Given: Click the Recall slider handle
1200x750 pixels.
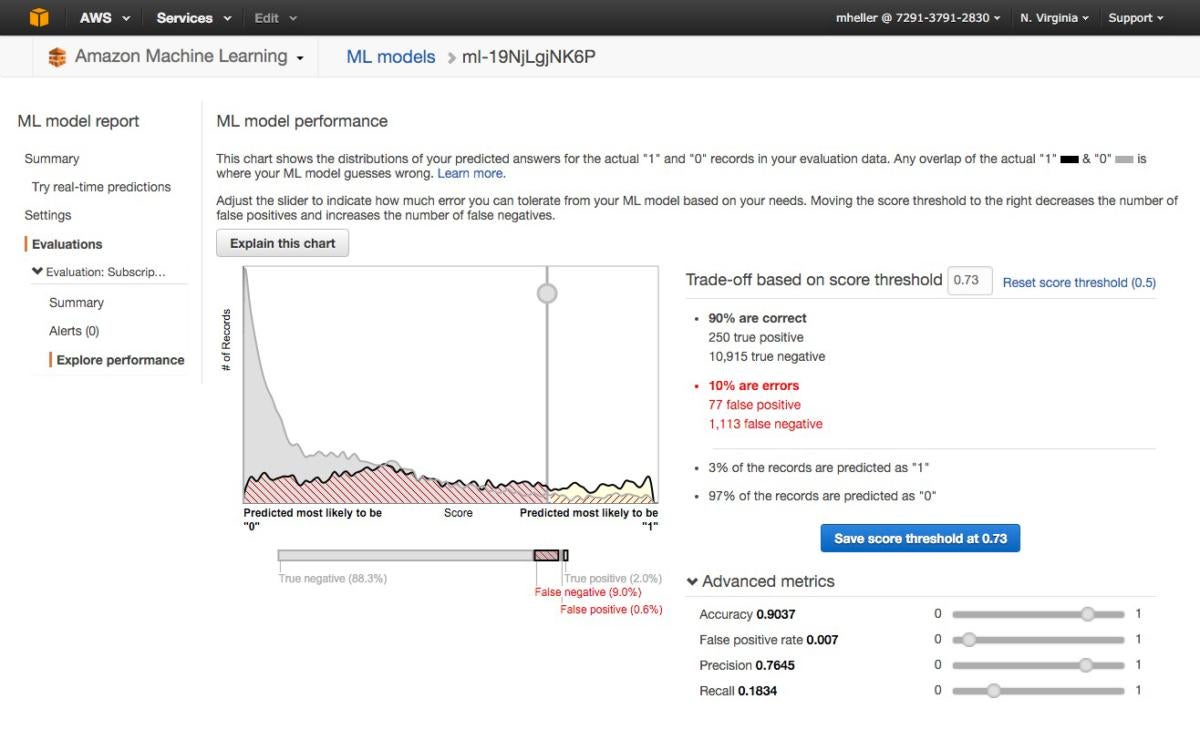Looking at the screenshot, I should [993, 690].
